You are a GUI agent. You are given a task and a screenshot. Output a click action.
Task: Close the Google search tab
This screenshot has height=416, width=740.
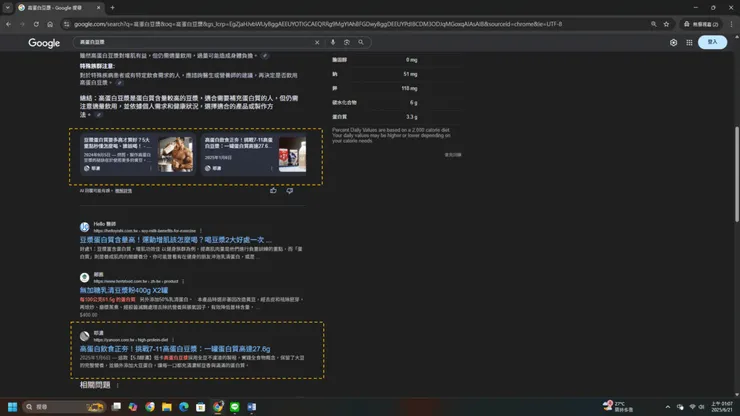pos(98,8)
